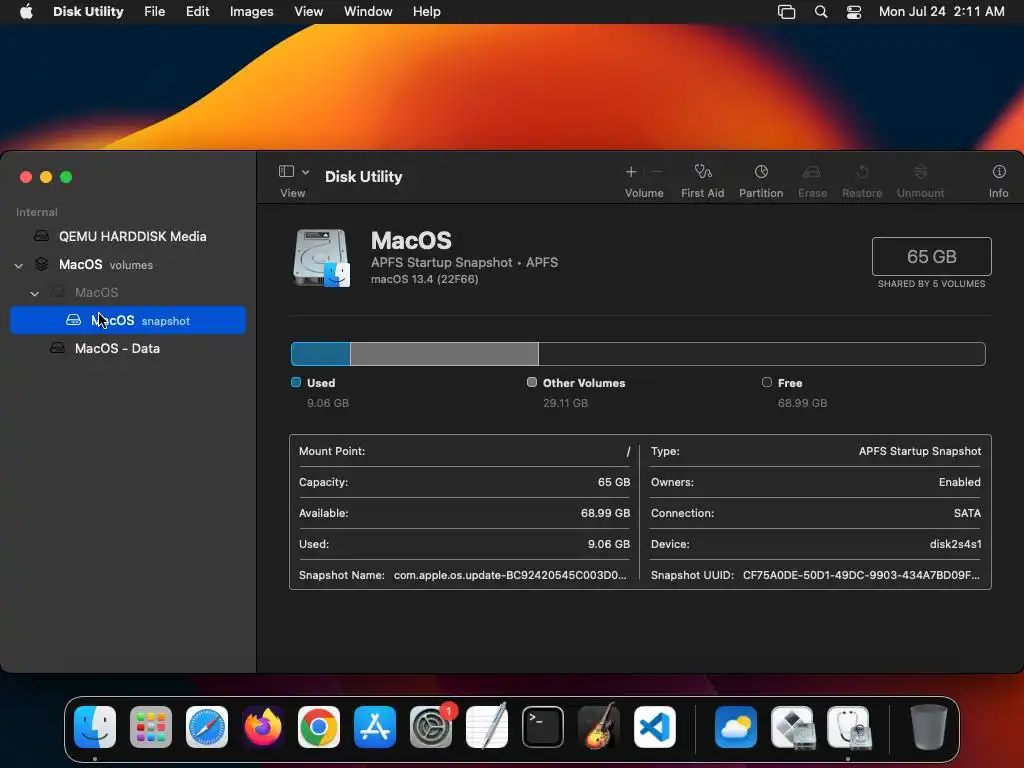
Task: Click Disk Utility icon in the Dock
Action: [848, 727]
